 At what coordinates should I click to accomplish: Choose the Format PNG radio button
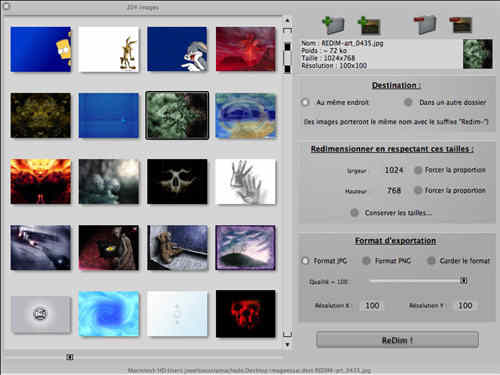[x=366, y=261]
